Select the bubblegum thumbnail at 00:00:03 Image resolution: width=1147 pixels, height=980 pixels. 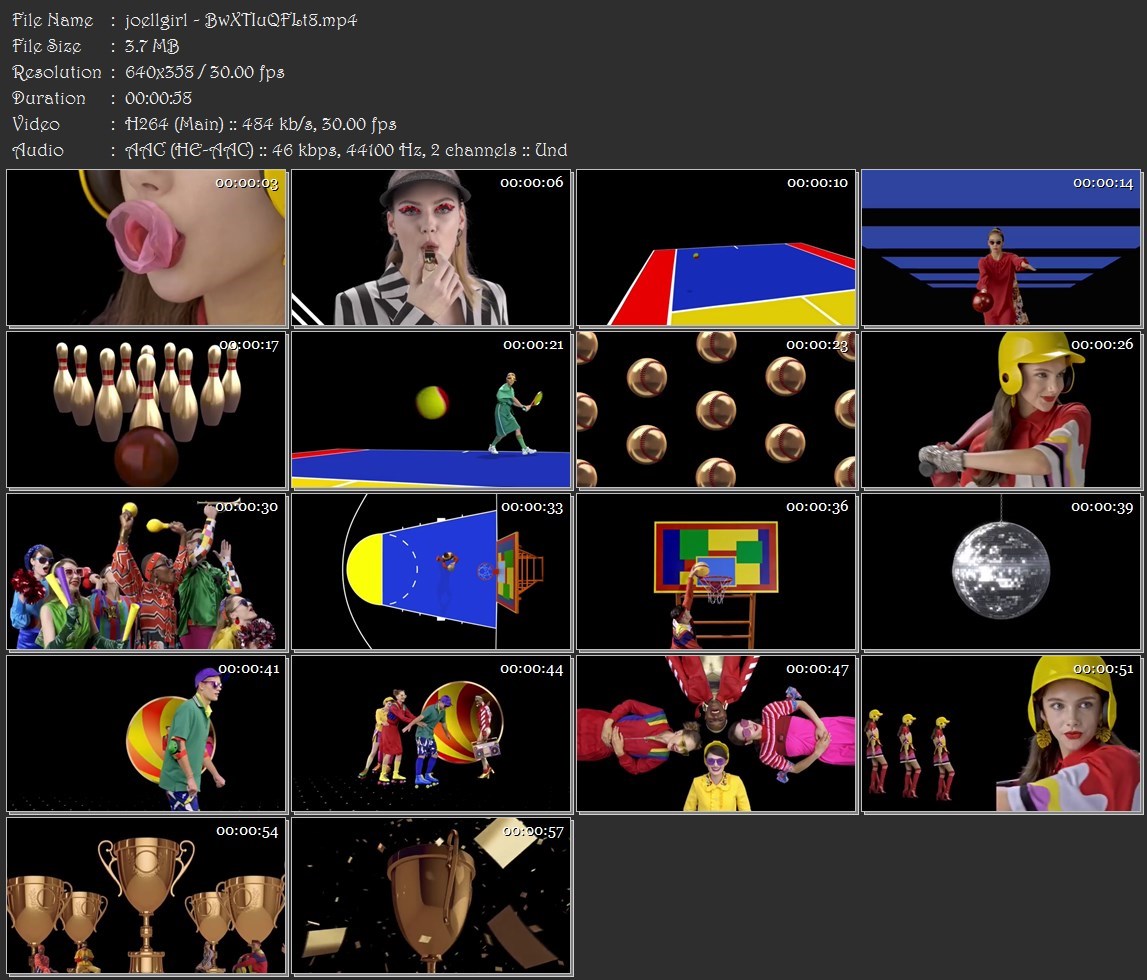146,247
